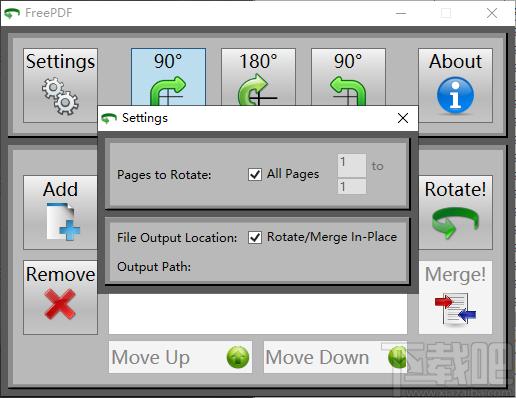Select the 90° counter-clockwise rotation button

(x=348, y=77)
